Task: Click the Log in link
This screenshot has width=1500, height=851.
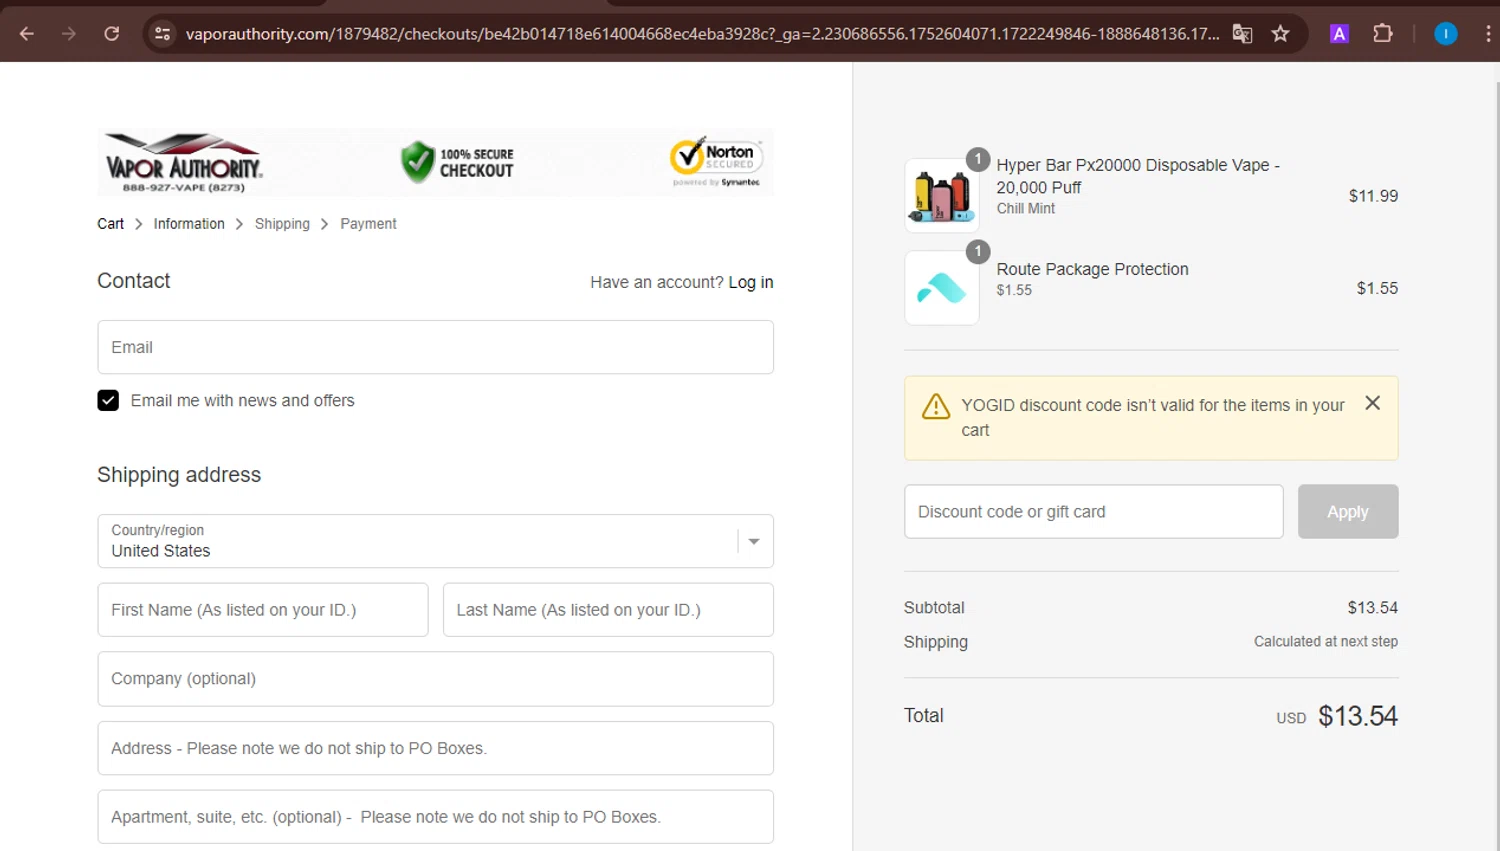Action: (751, 282)
